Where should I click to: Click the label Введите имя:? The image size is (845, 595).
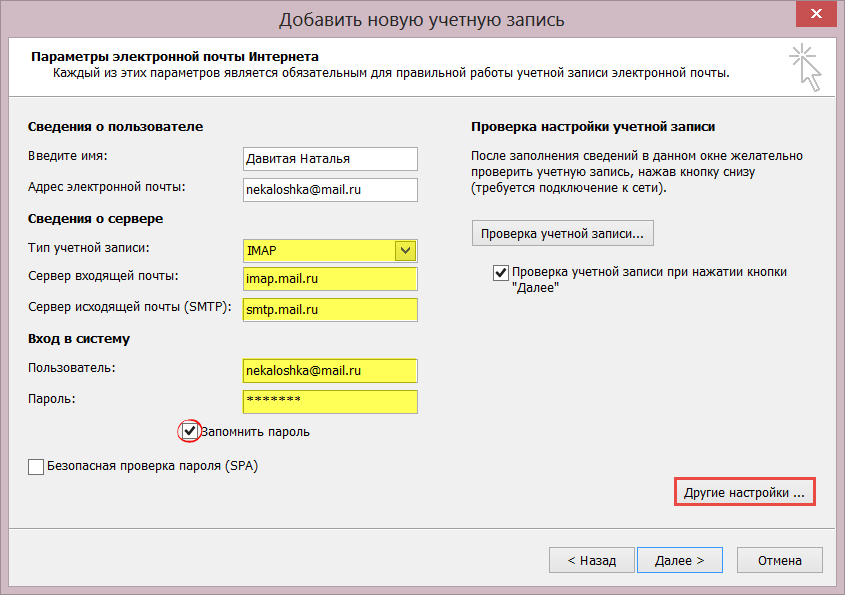click(x=67, y=156)
